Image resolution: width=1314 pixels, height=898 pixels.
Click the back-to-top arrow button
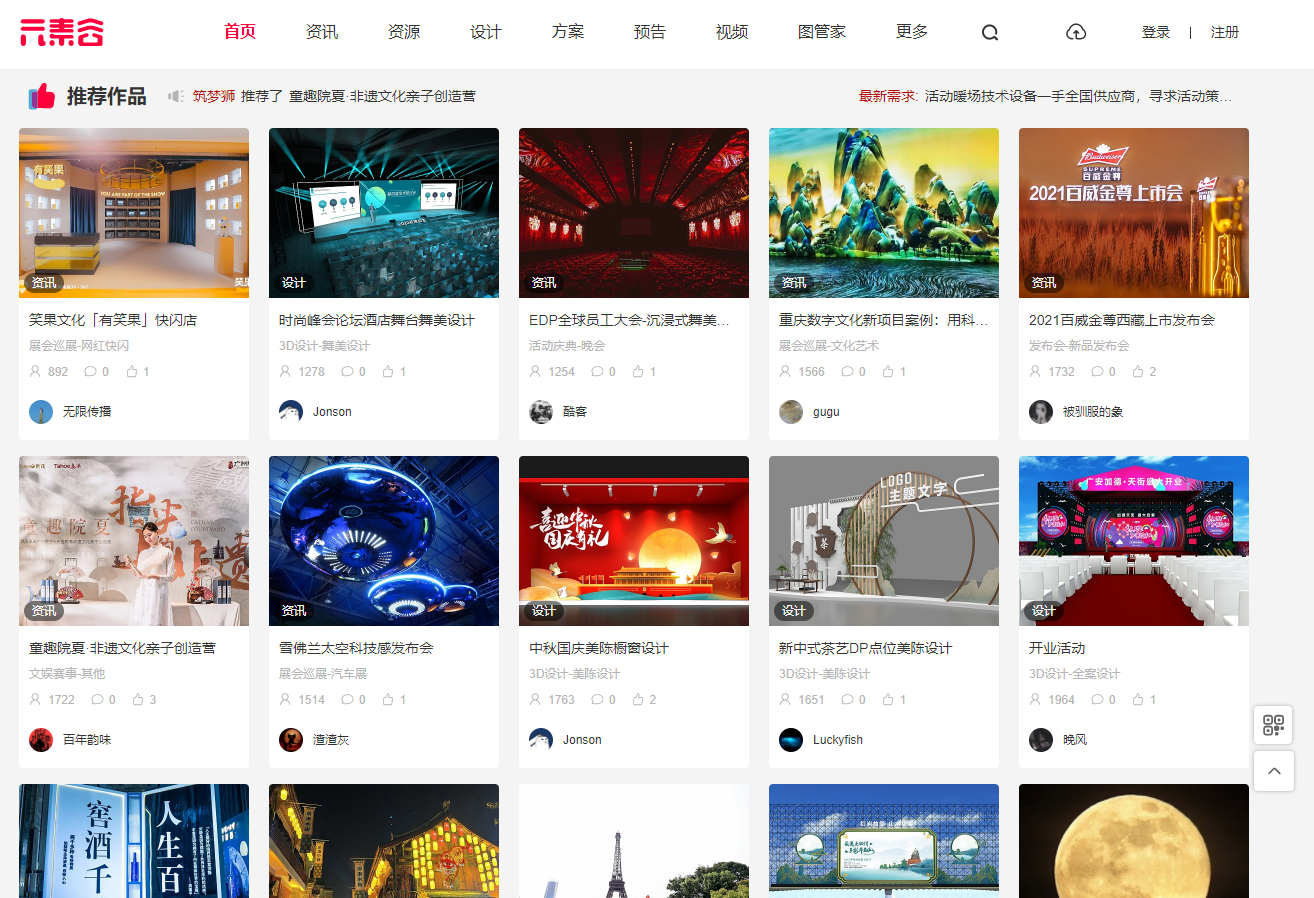click(1273, 771)
